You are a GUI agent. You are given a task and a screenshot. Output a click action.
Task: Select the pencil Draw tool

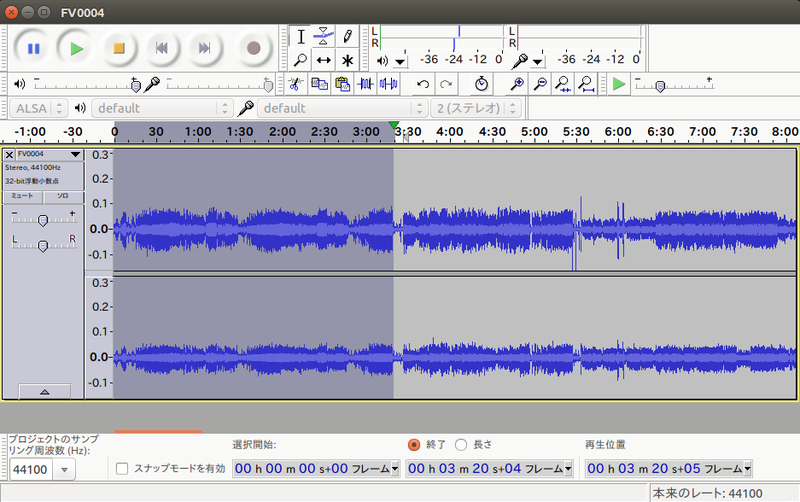[347, 37]
